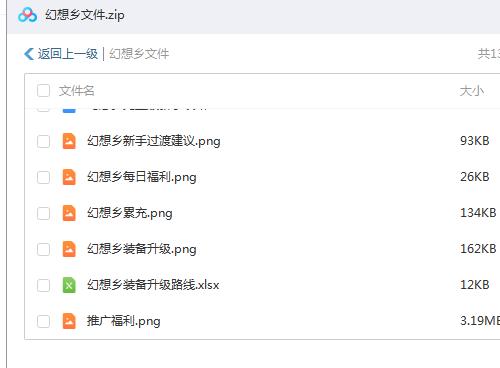
Task: Go back via 返回上一级 link
Action: point(67,54)
